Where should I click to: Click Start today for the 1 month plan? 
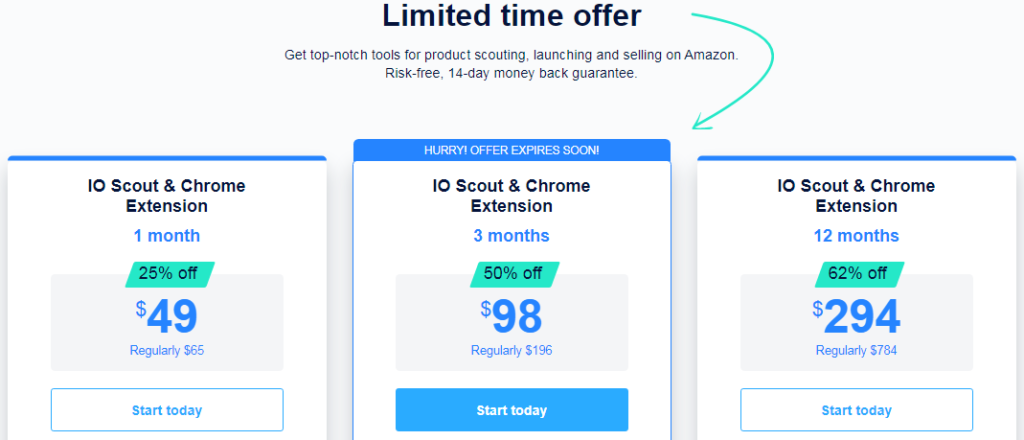167,410
